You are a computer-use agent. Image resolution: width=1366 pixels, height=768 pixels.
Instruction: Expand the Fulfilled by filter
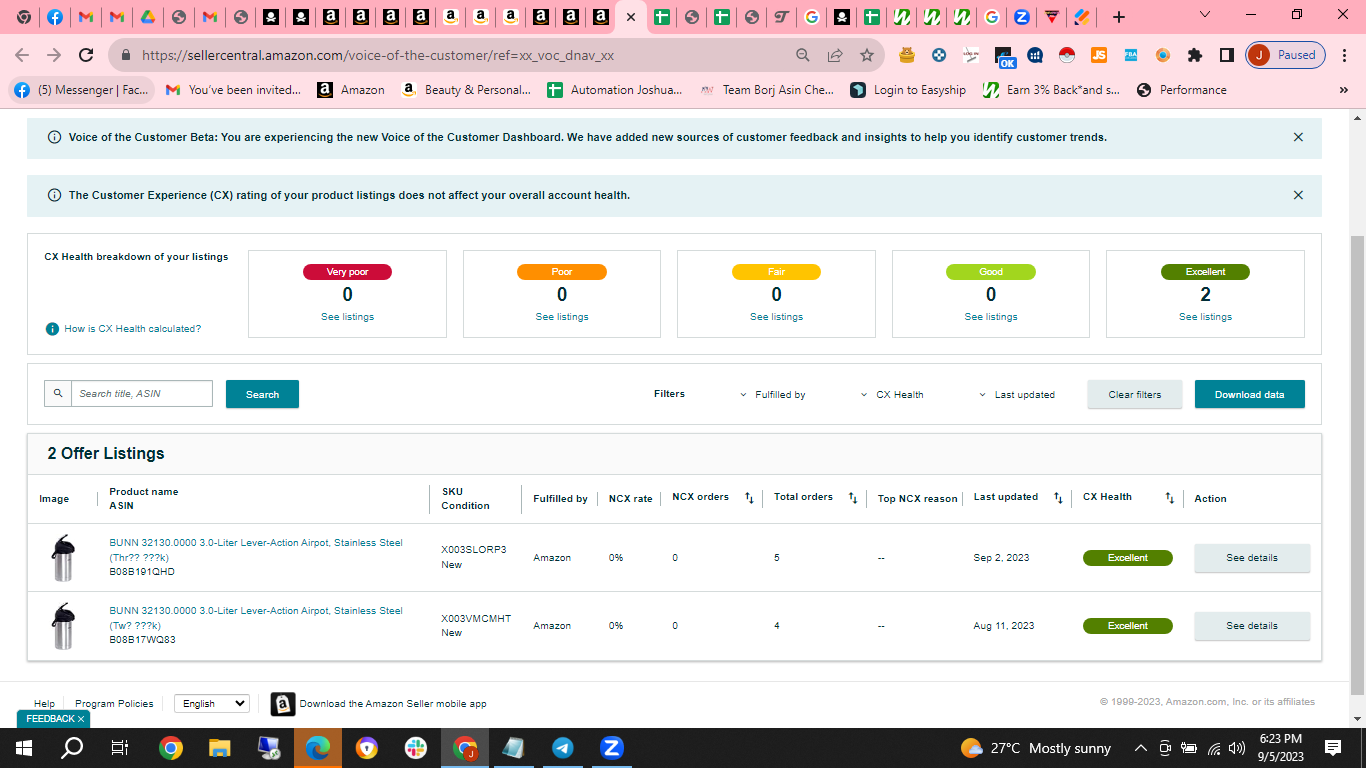pos(773,395)
